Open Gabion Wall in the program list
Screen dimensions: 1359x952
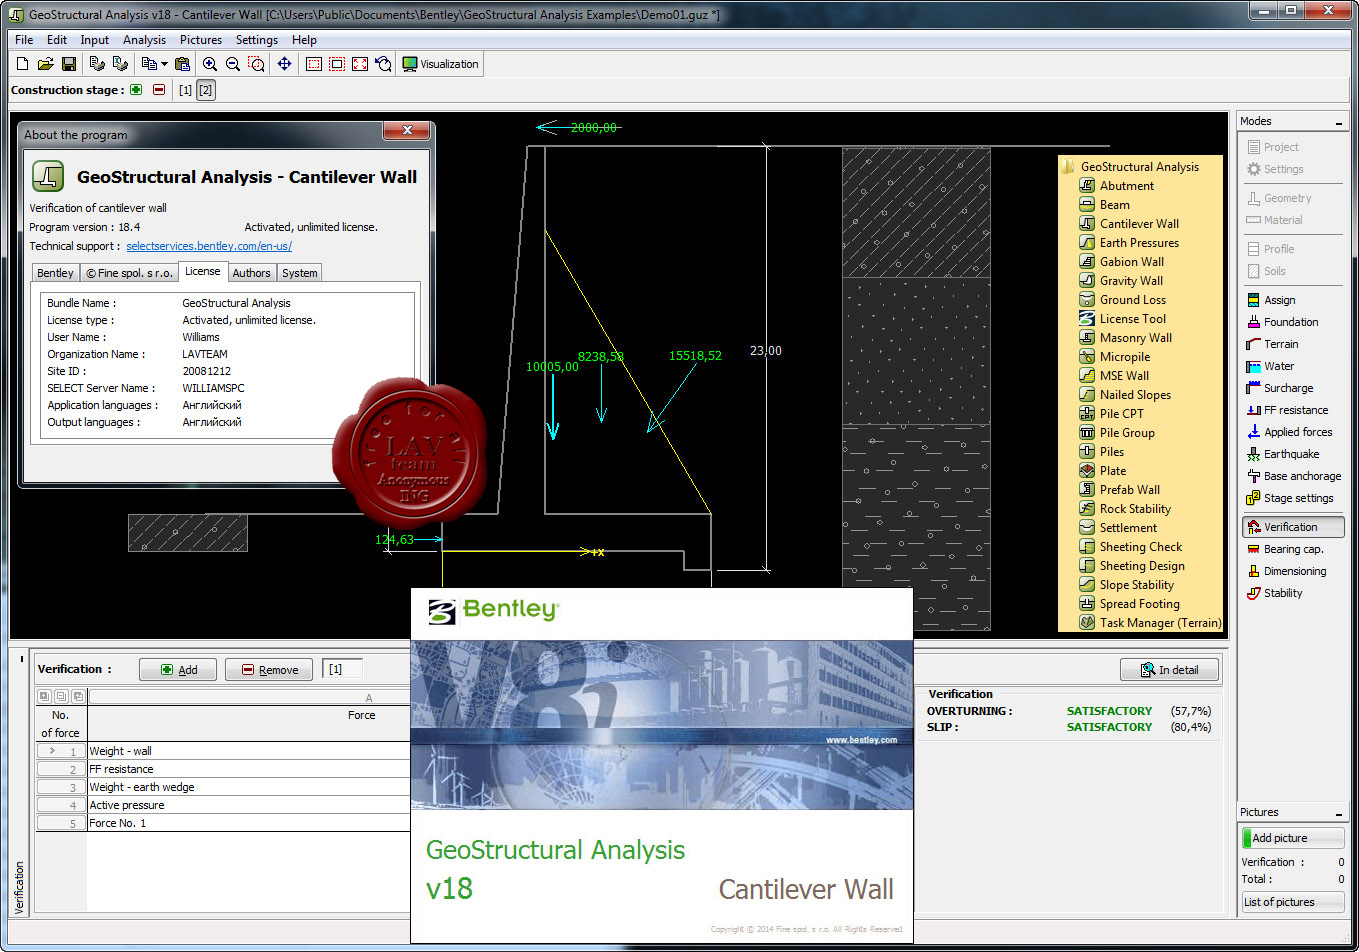[x=1131, y=262]
